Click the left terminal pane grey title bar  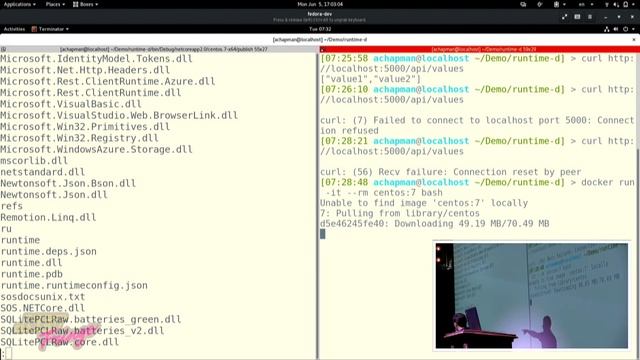[x=158, y=49]
